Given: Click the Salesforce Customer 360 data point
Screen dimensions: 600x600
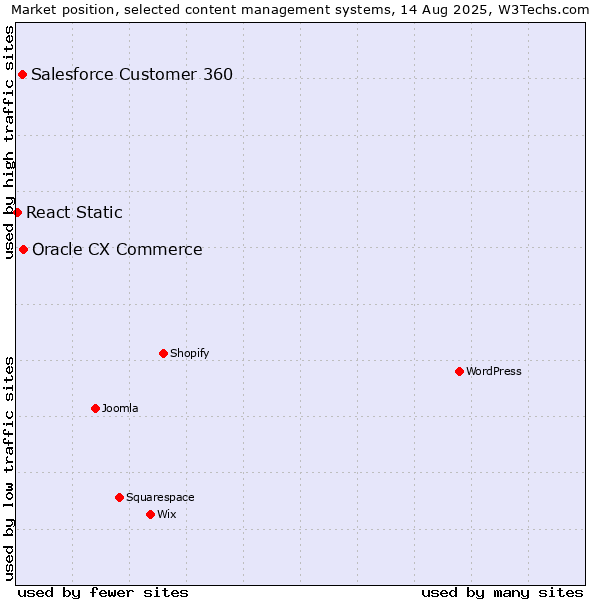Looking at the screenshot, I should (23, 75).
